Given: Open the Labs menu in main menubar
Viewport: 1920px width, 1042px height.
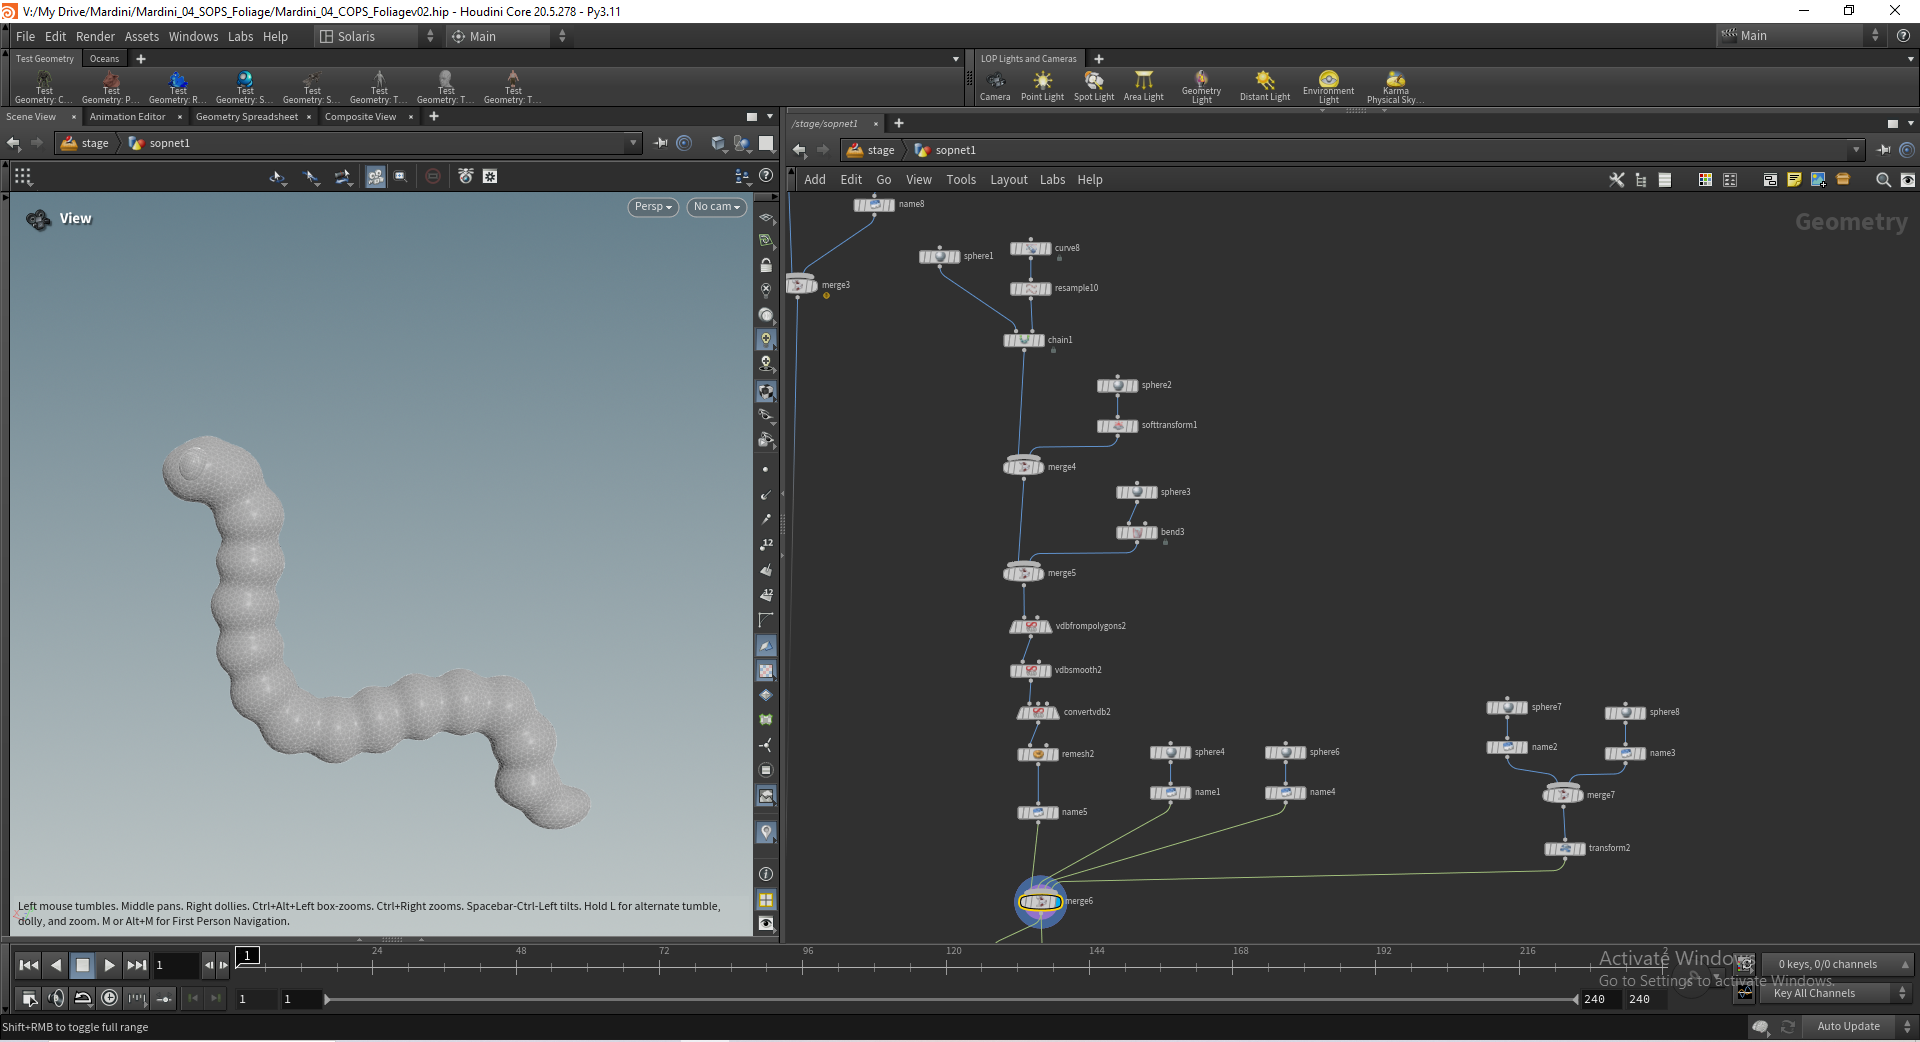Looking at the screenshot, I should 240,36.
